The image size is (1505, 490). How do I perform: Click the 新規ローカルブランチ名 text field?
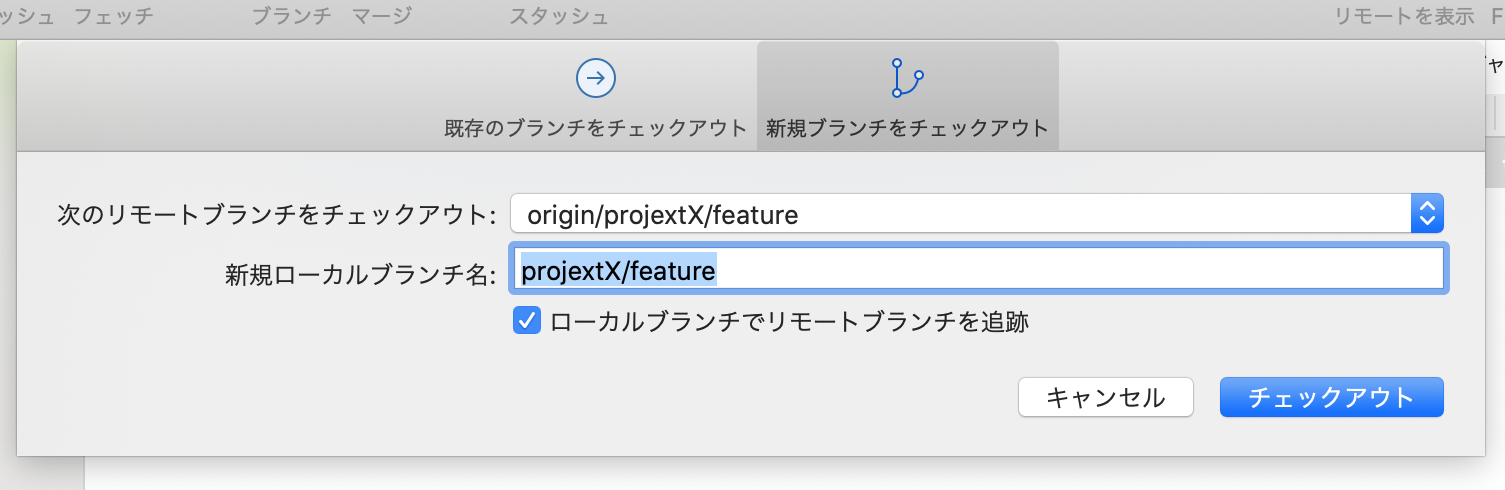(977, 269)
